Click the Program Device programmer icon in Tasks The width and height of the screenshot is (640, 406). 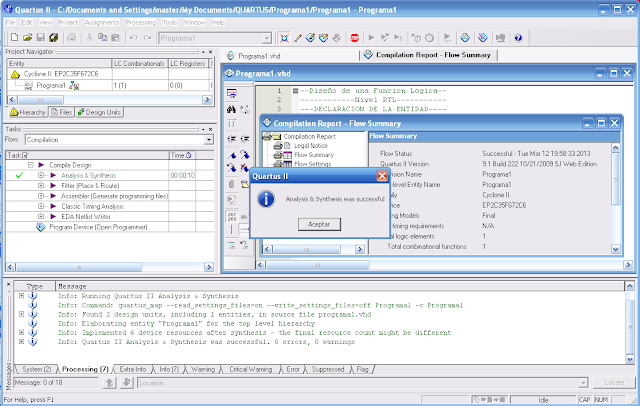point(40,227)
